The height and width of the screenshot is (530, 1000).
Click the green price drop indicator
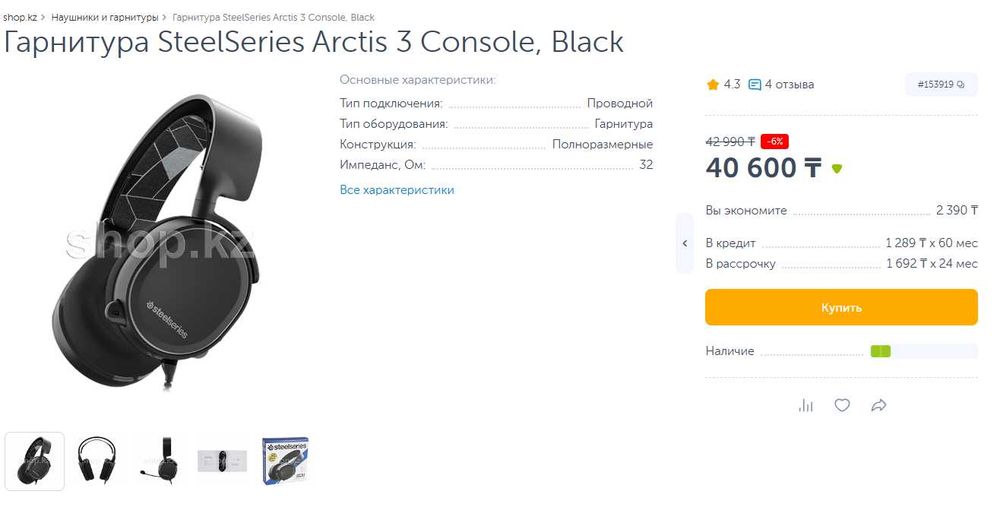coord(837,169)
